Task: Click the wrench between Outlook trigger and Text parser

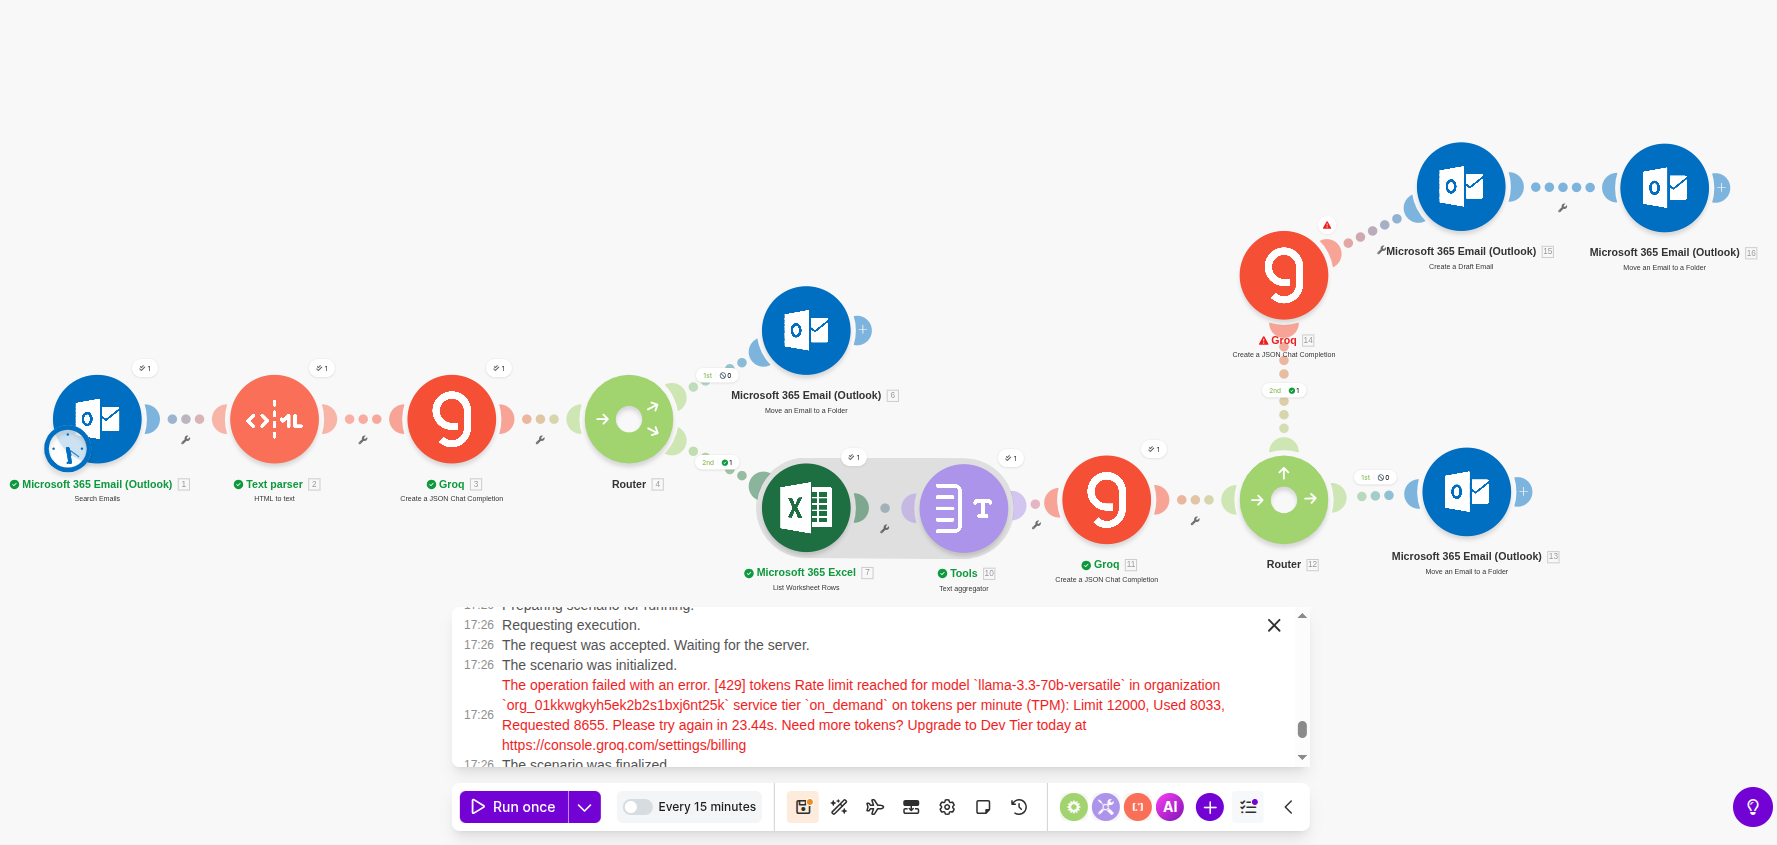Action: pyautogui.click(x=185, y=440)
